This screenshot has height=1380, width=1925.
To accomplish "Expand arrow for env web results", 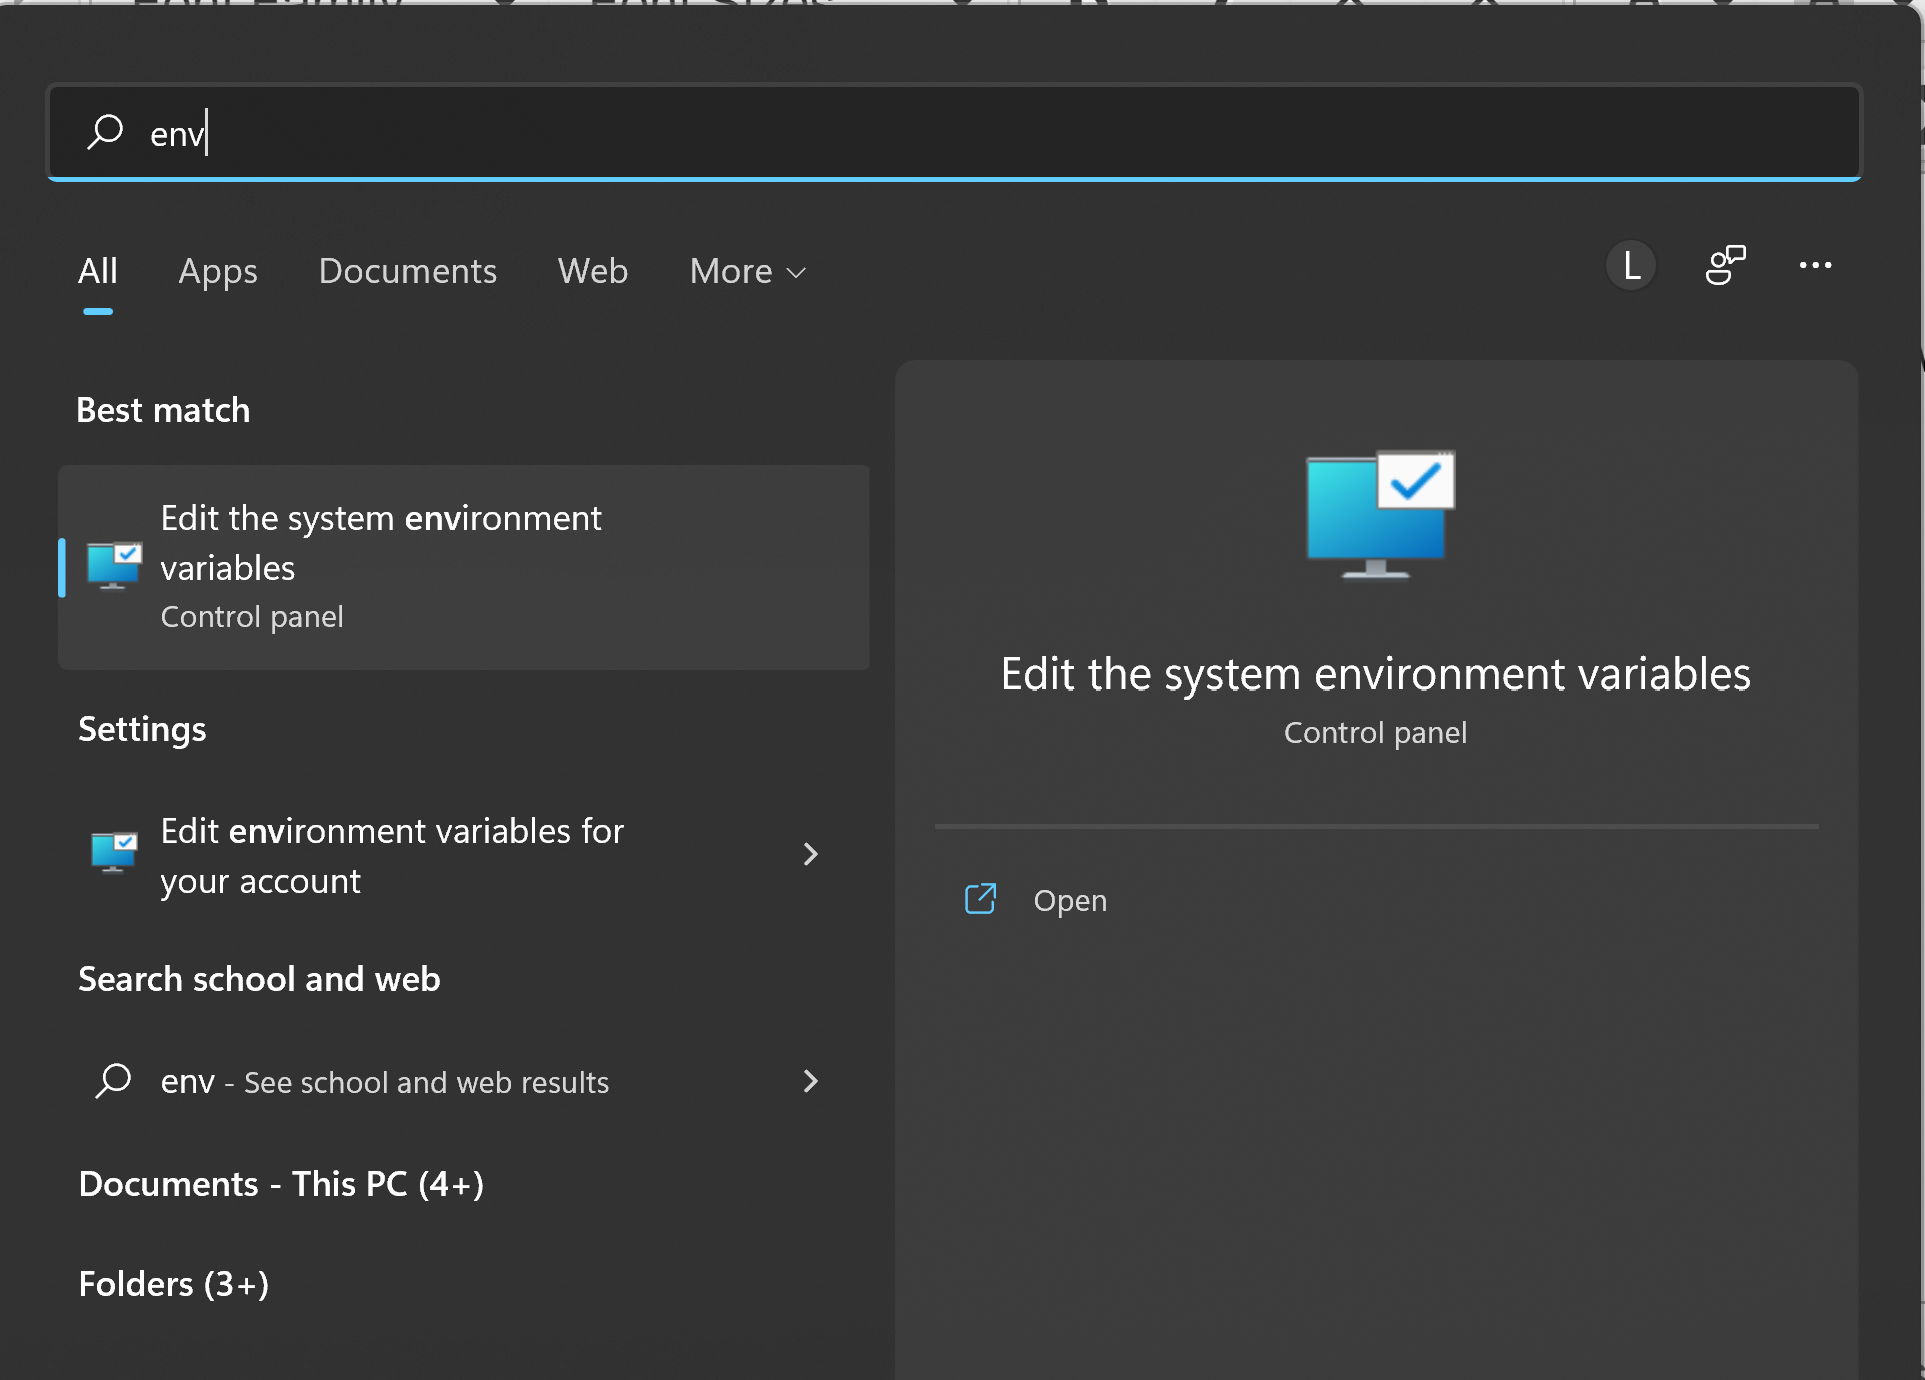I will (810, 1081).
